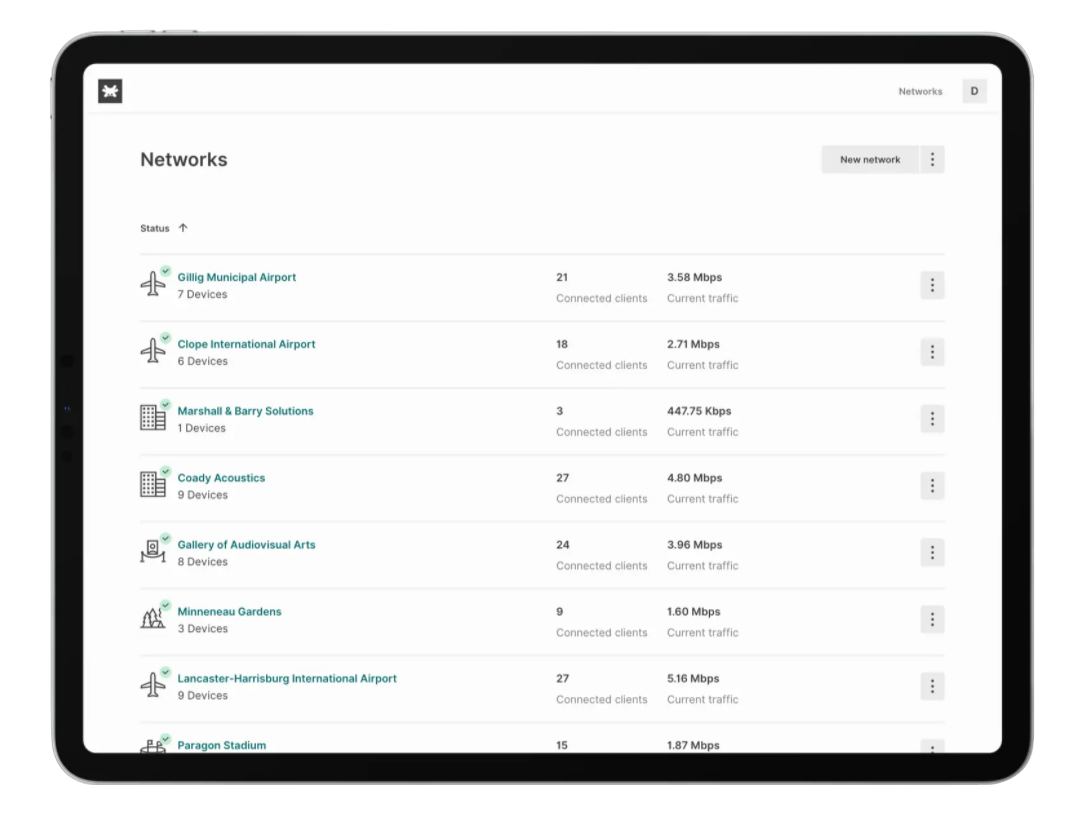Image resolution: width=1070 pixels, height=814 pixels.
Task: Reverse sort order with the up arrow
Action: 183,228
